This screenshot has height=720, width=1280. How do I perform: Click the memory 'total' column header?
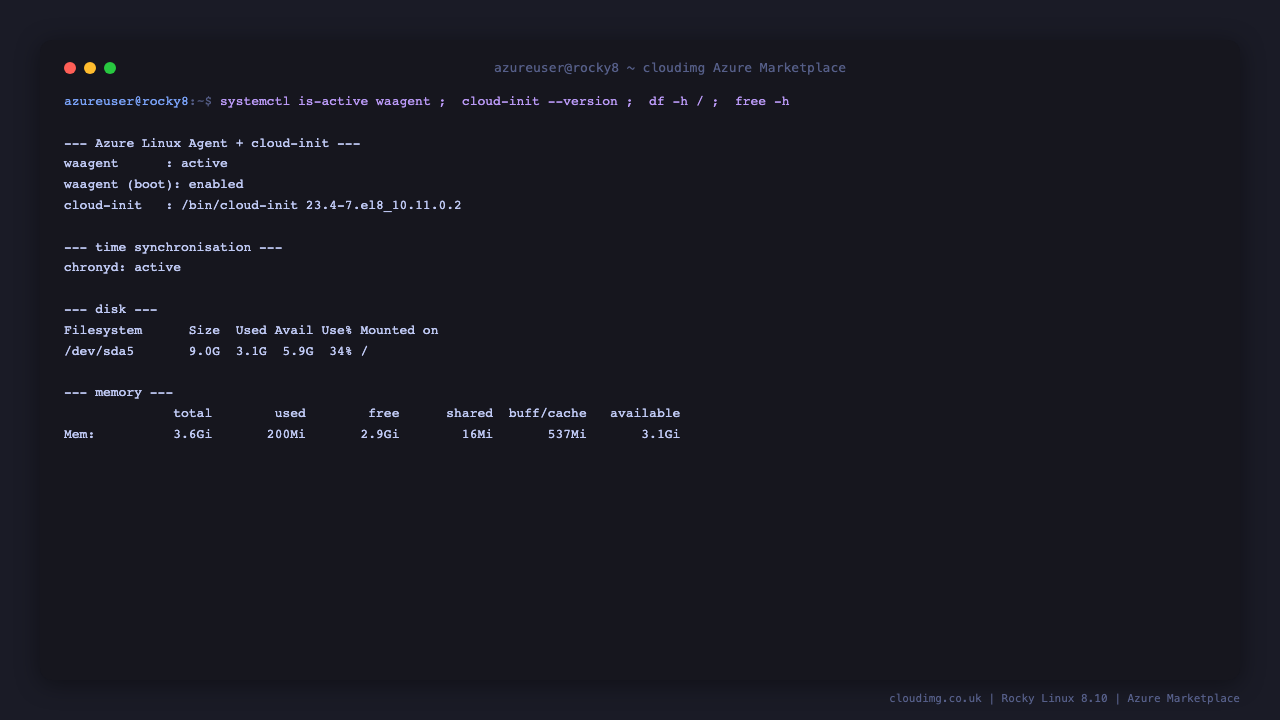[192, 413]
